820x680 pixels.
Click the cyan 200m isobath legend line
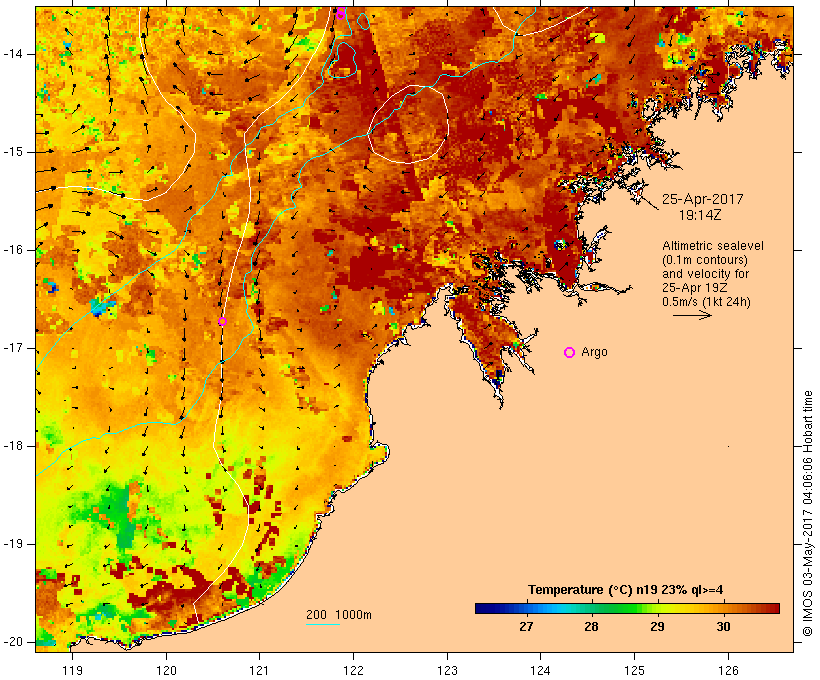tap(323, 624)
